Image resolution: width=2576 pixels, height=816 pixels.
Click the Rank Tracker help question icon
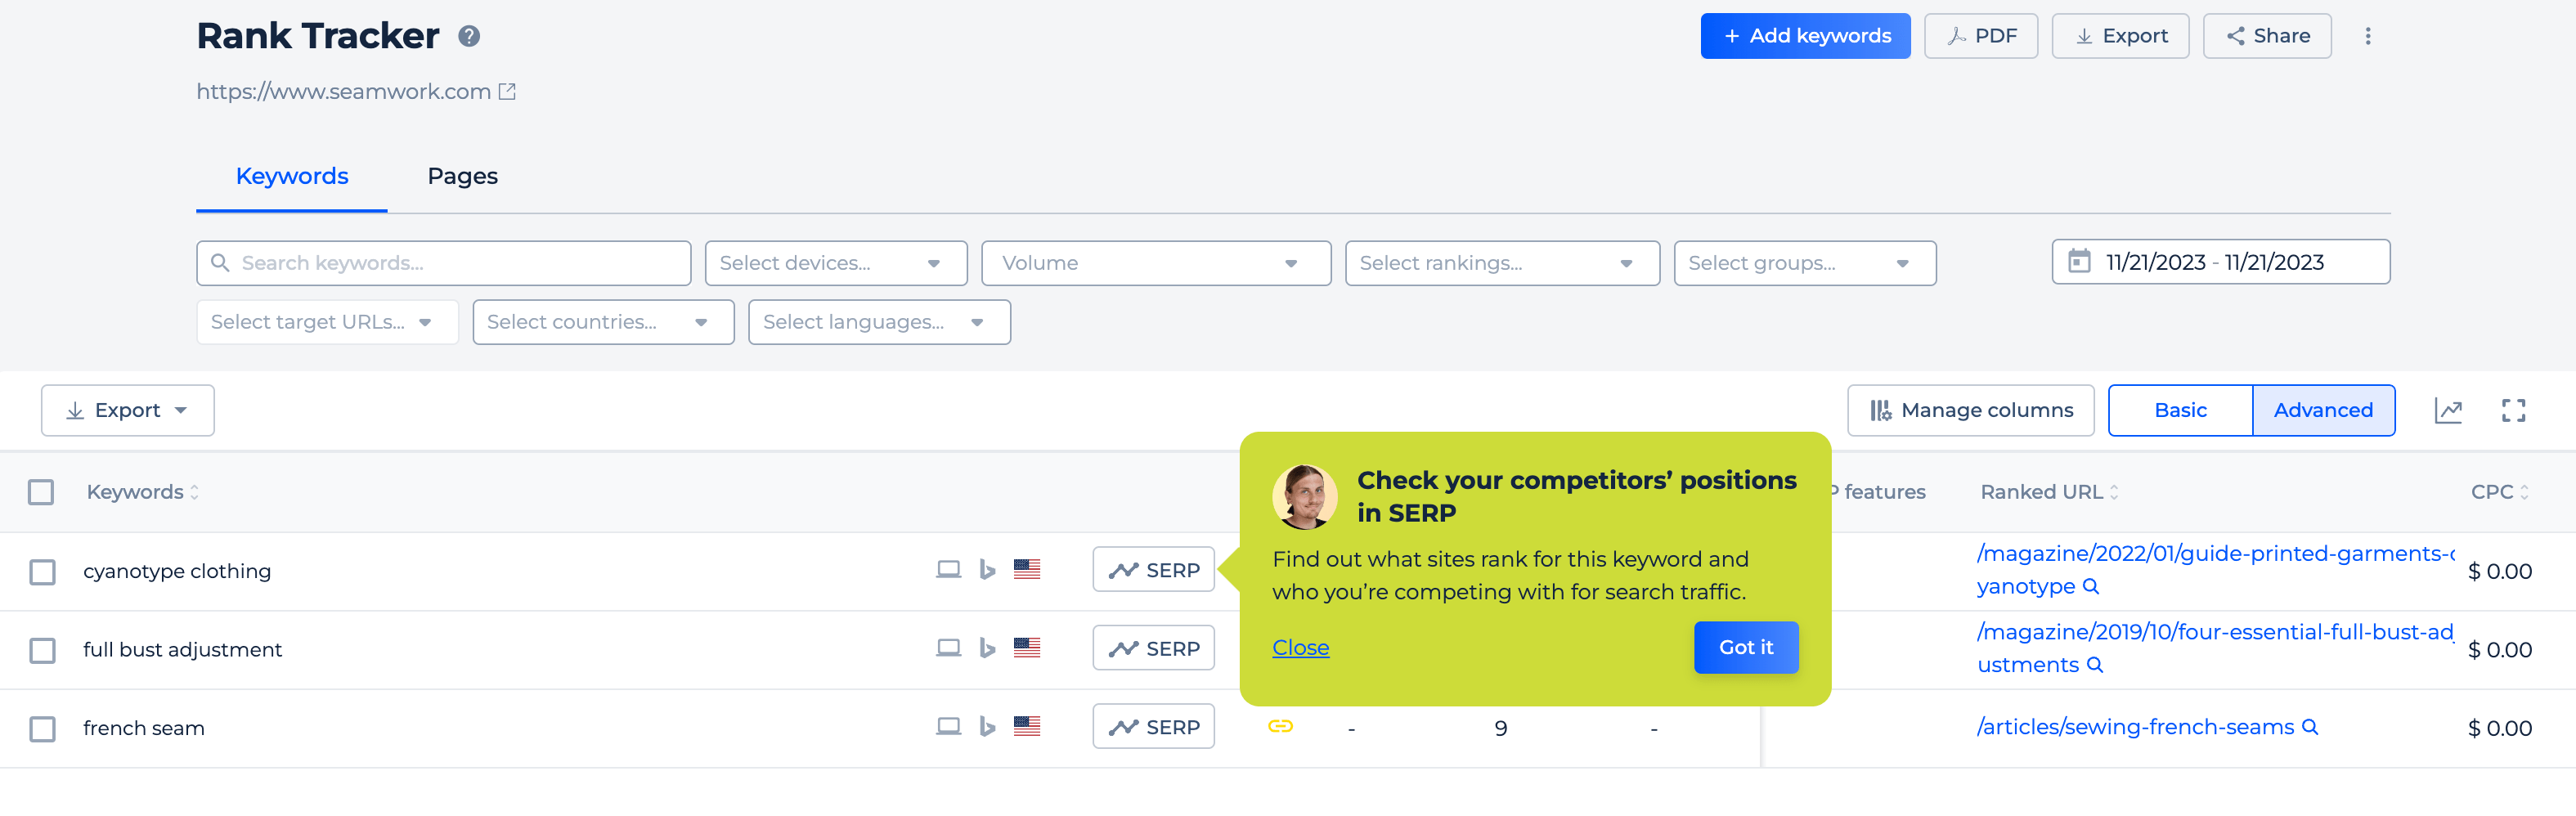(x=469, y=37)
